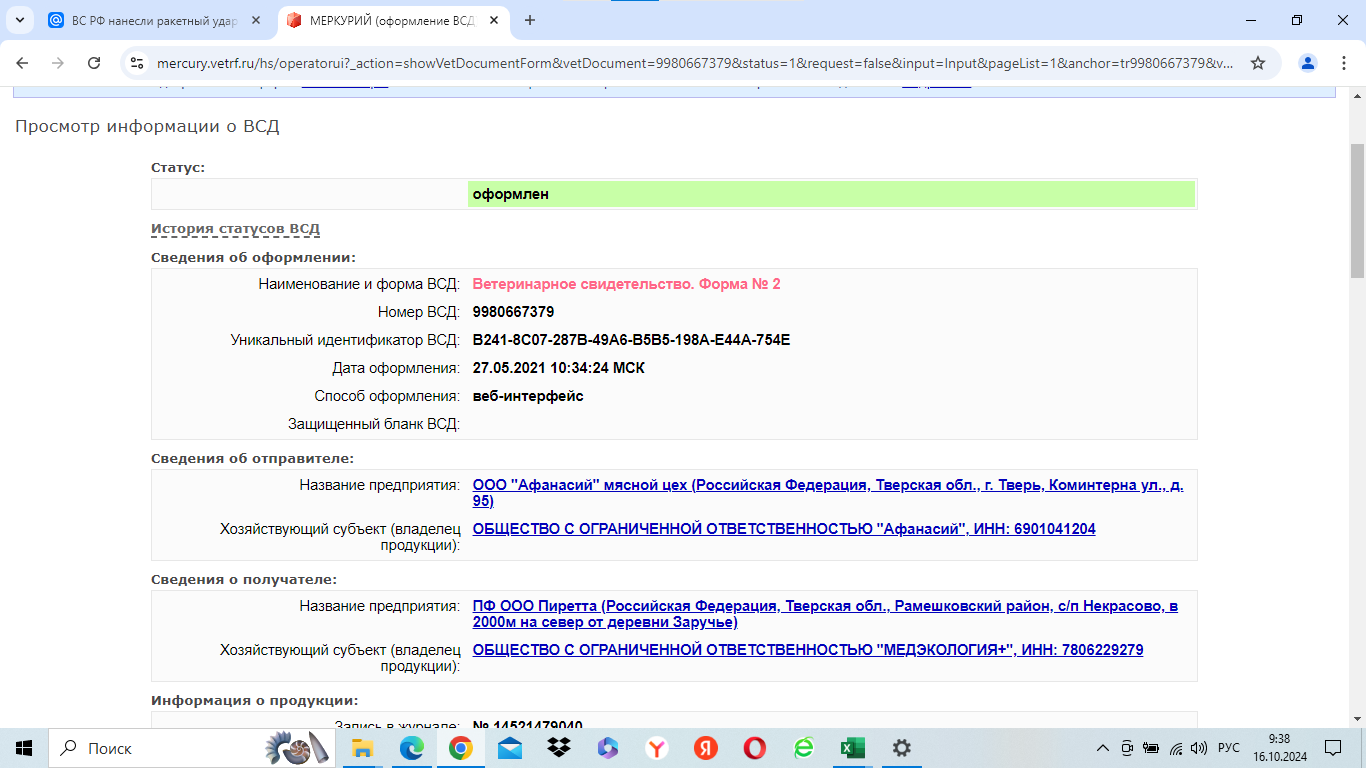The width and height of the screenshot is (1366, 768).
Task: Open Yandex Browser from the taskbar
Action: tap(656, 748)
